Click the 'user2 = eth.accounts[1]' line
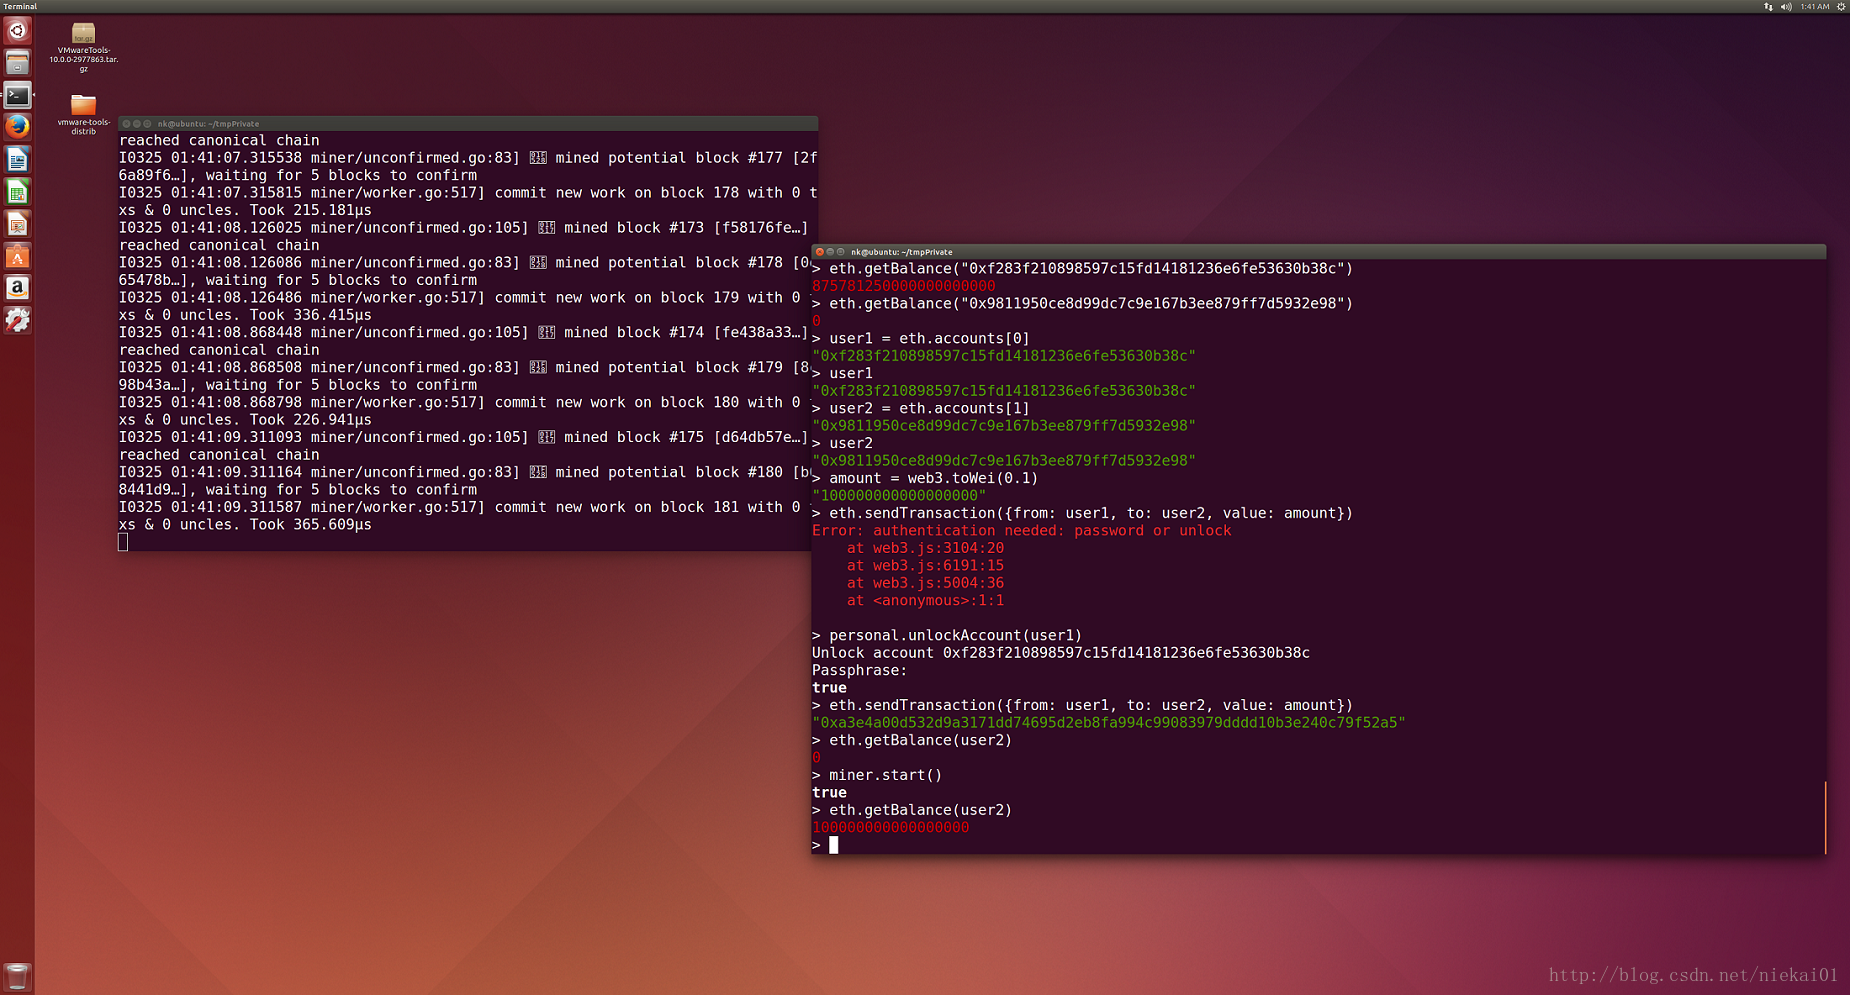The image size is (1850, 995). [921, 408]
